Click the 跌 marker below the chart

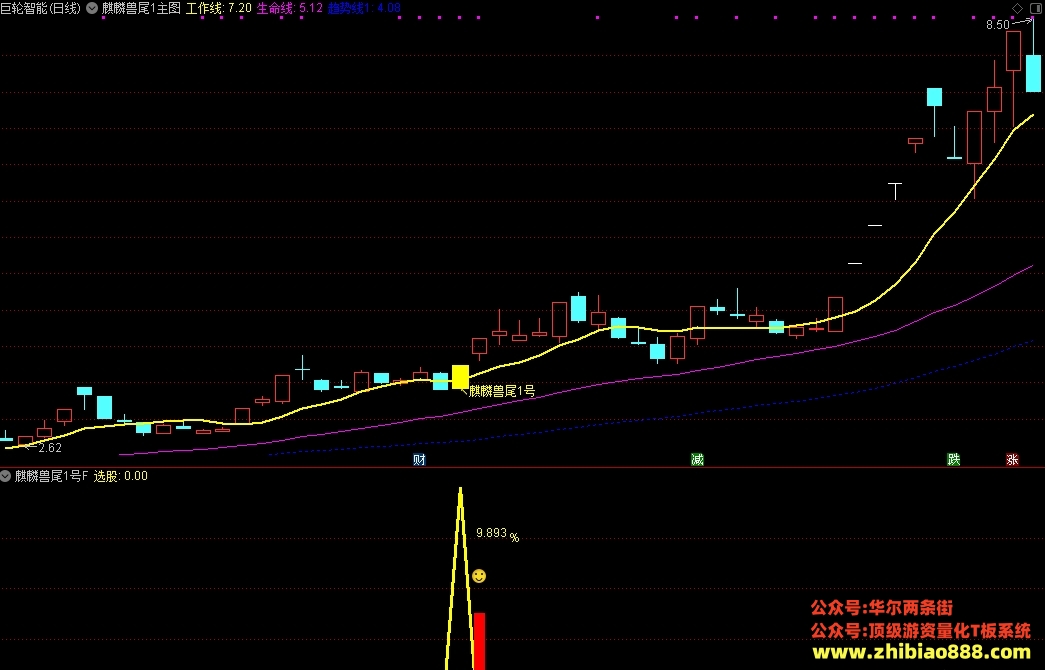point(954,460)
